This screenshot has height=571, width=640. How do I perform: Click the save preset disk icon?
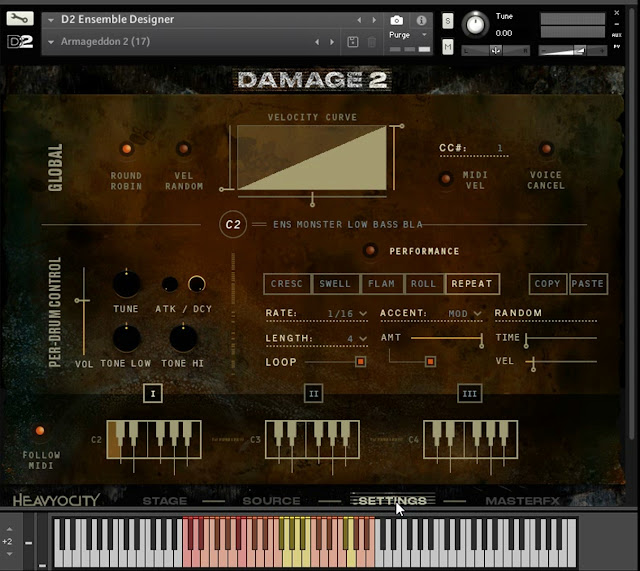tap(353, 42)
